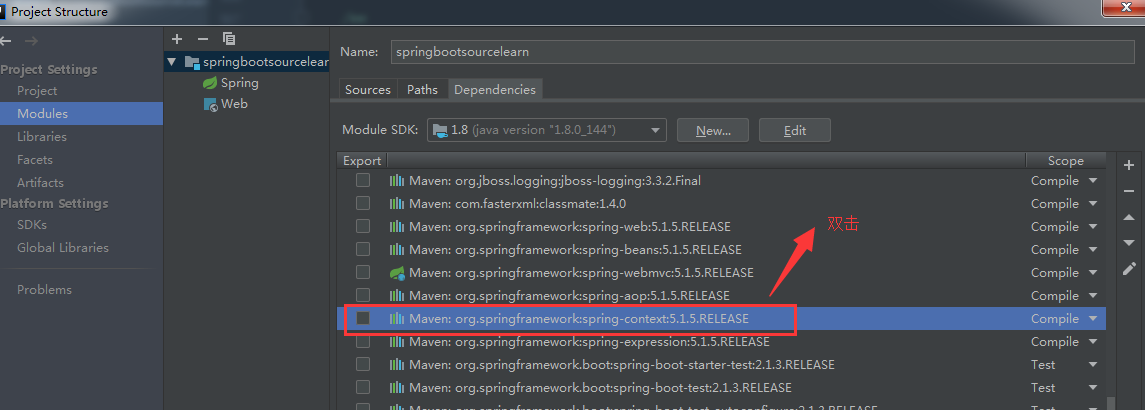Viewport: 1145px width, 410px height.
Task: Toggle export checkbox for spring-boot-starter-test
Action: pyautogui.click(x=363, y=364)
